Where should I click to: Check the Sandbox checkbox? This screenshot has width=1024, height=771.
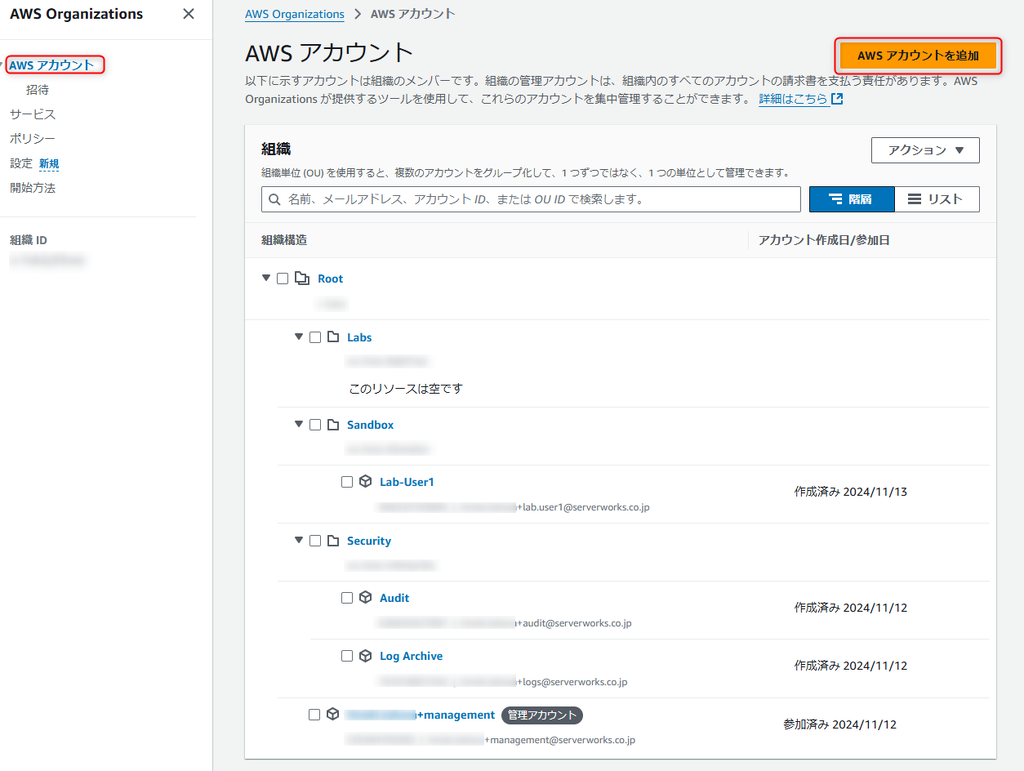(315, 424)
